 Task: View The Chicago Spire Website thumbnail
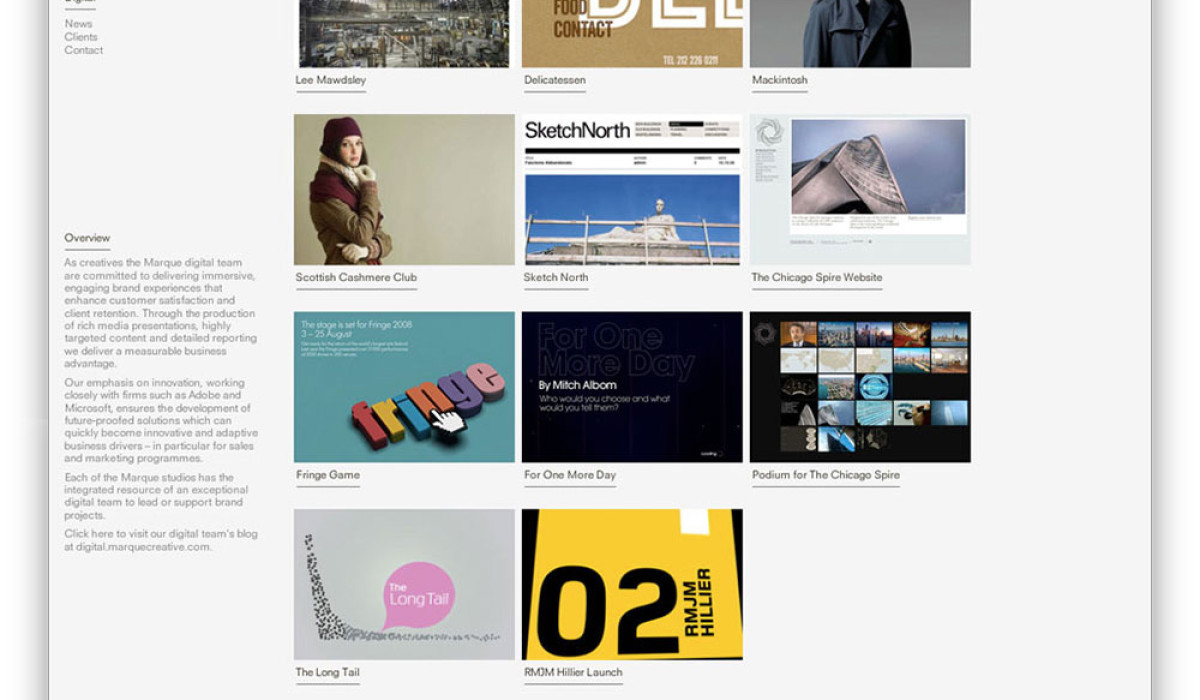pos(860,189)
